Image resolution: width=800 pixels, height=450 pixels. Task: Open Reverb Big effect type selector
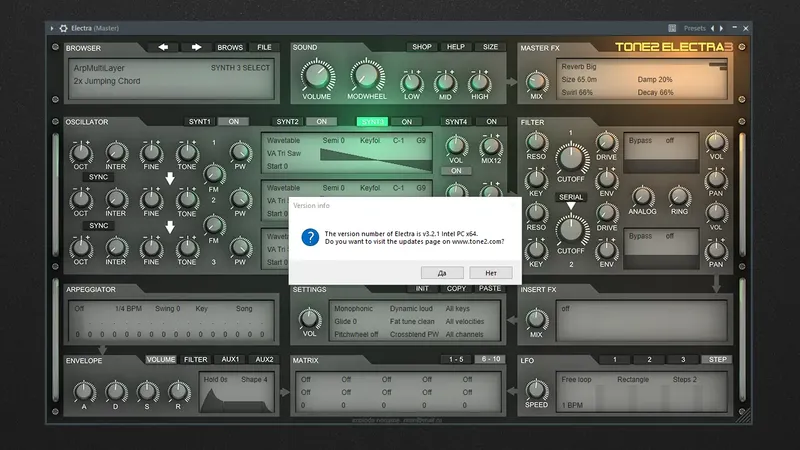(579, 66)
